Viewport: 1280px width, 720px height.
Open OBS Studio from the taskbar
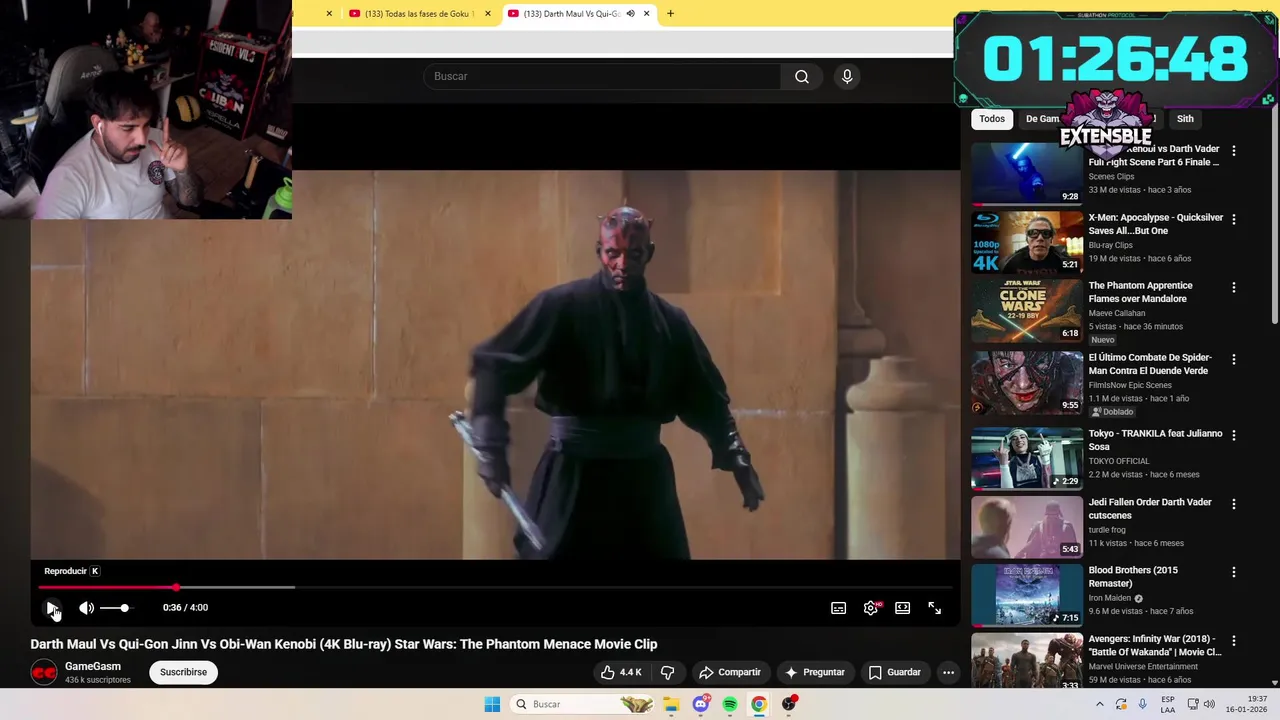(789, 704)
